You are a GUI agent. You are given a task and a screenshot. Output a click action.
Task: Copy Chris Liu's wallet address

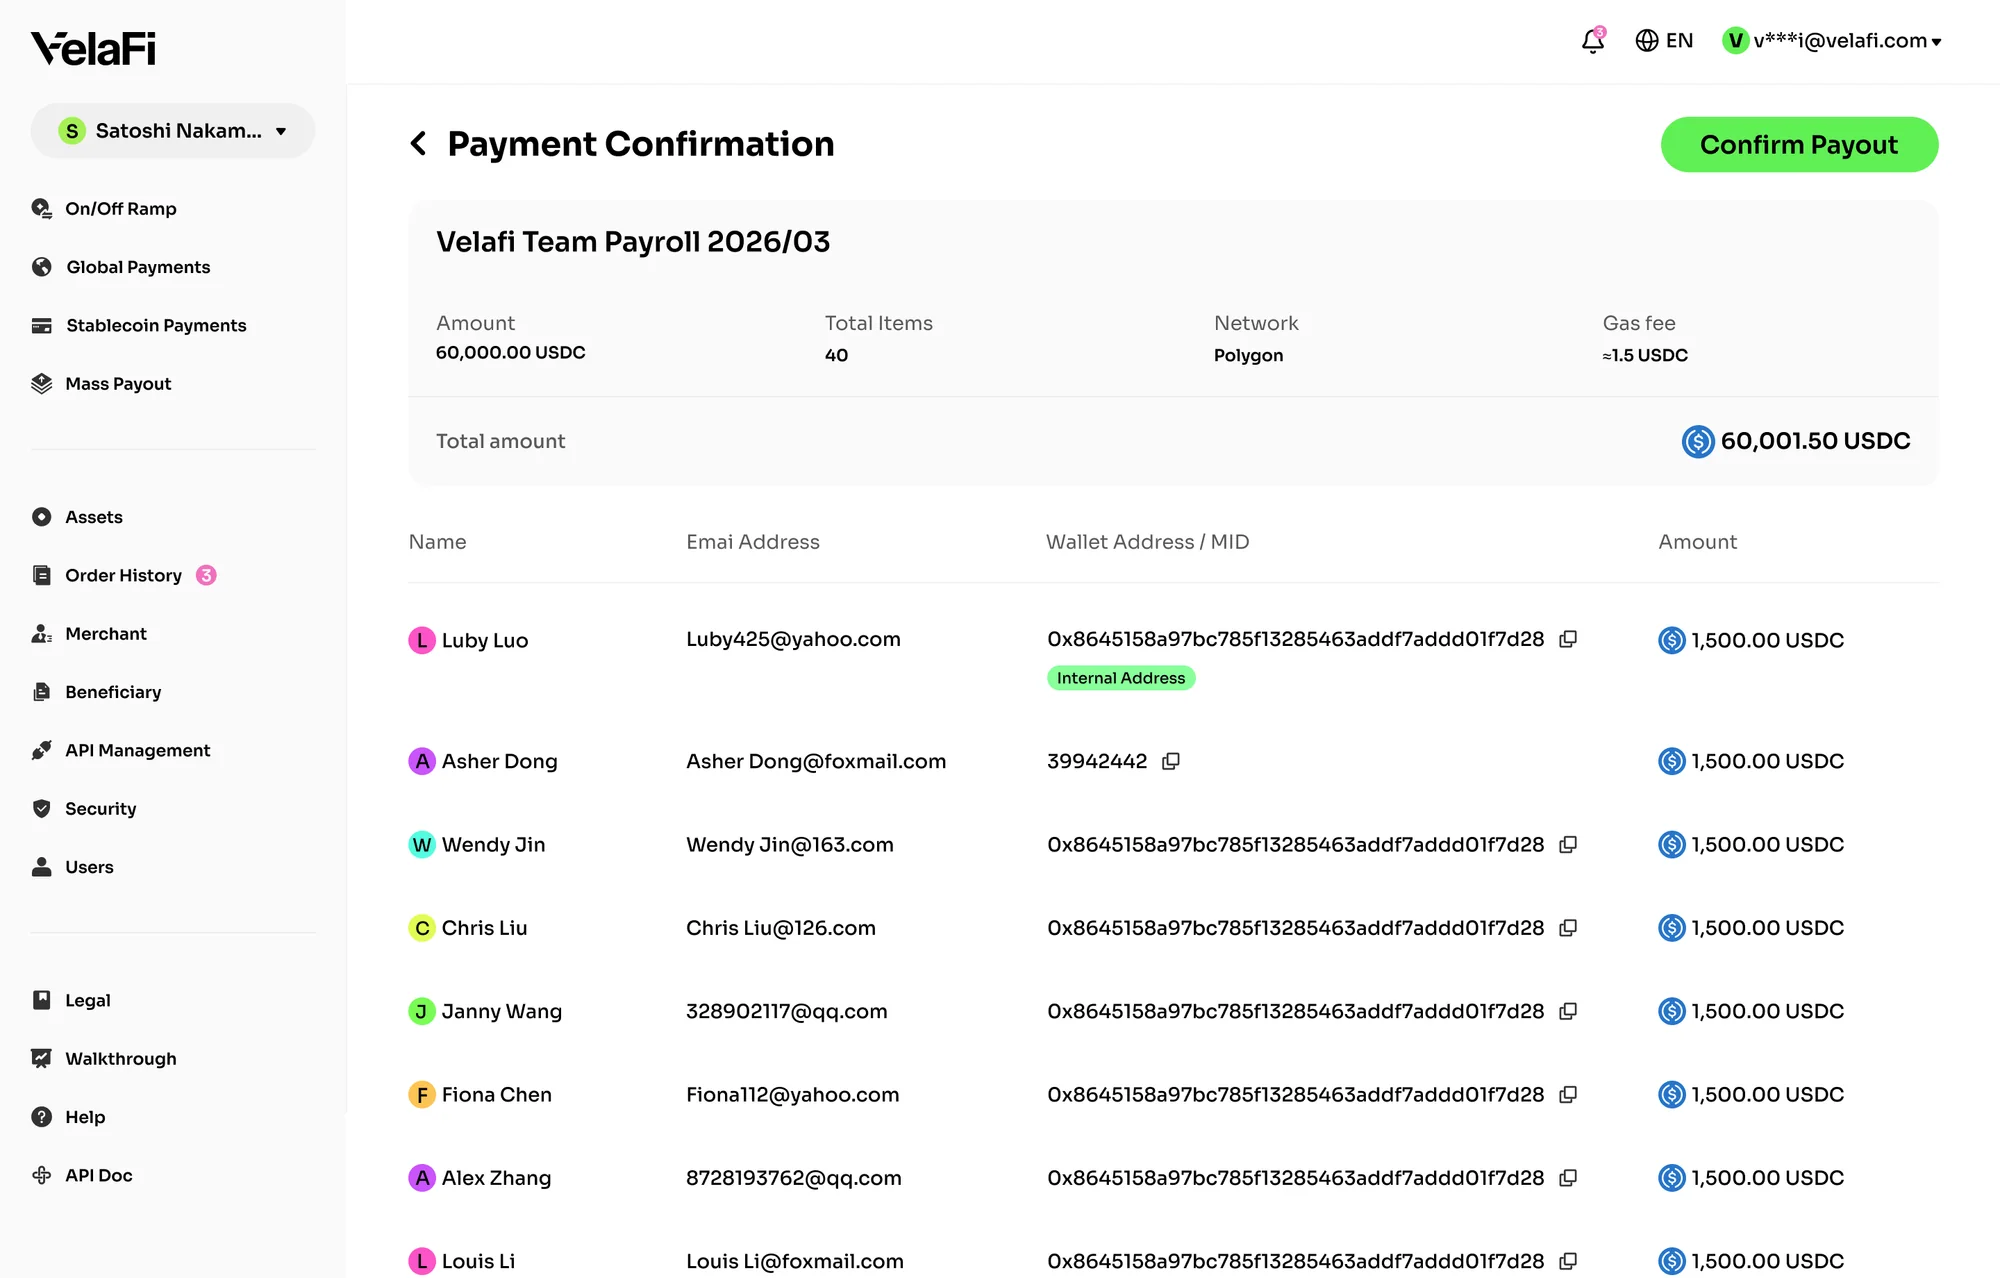point(1568,928)
